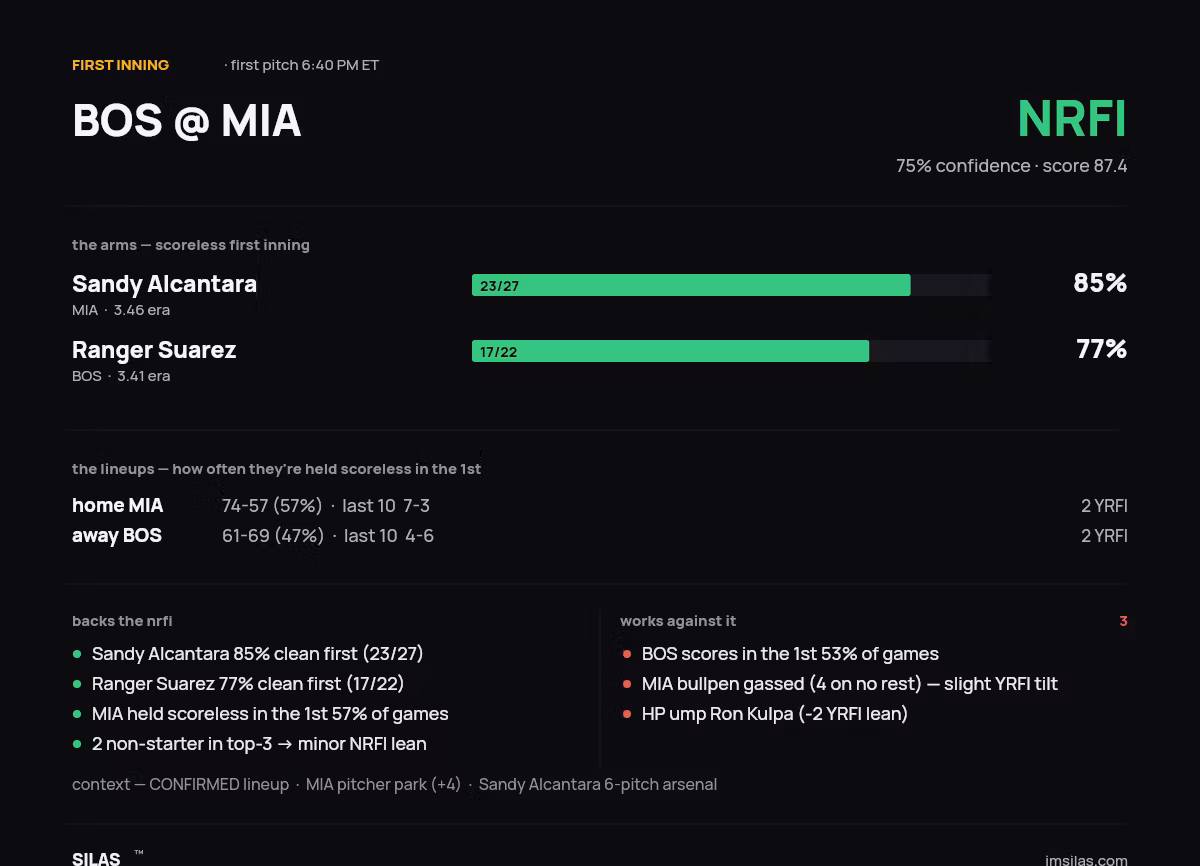Click Sandy Alcantara's name in the arms section
Viewport: 1200px width, 866px height.
click(164, 284)
